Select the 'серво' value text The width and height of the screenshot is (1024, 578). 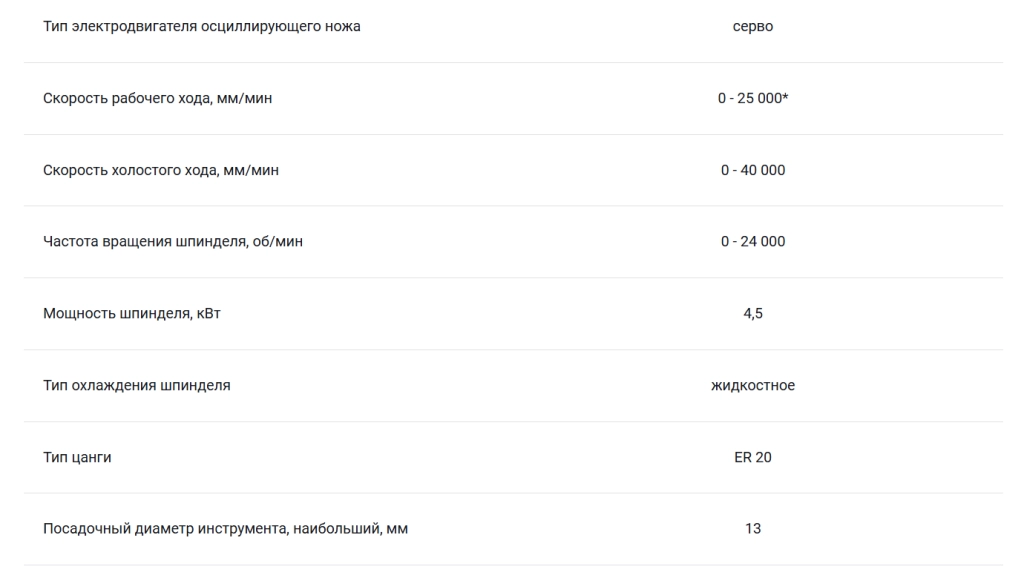click(x=752, y=27)
